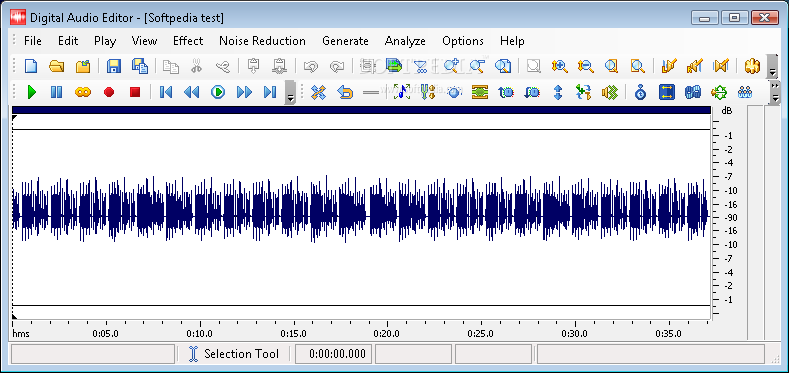The image size is (789, 373).
Task: Stop playback with red square button
Action: click(134, 92)
